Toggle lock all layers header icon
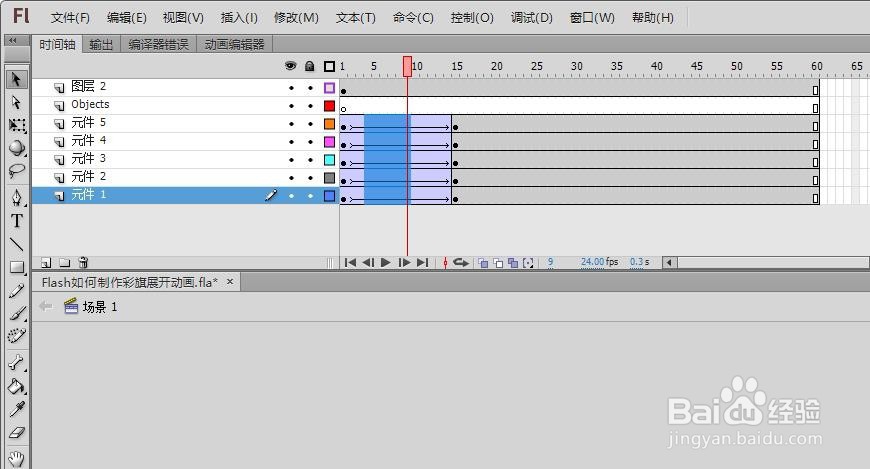870x469 pixels. (310, 66)
